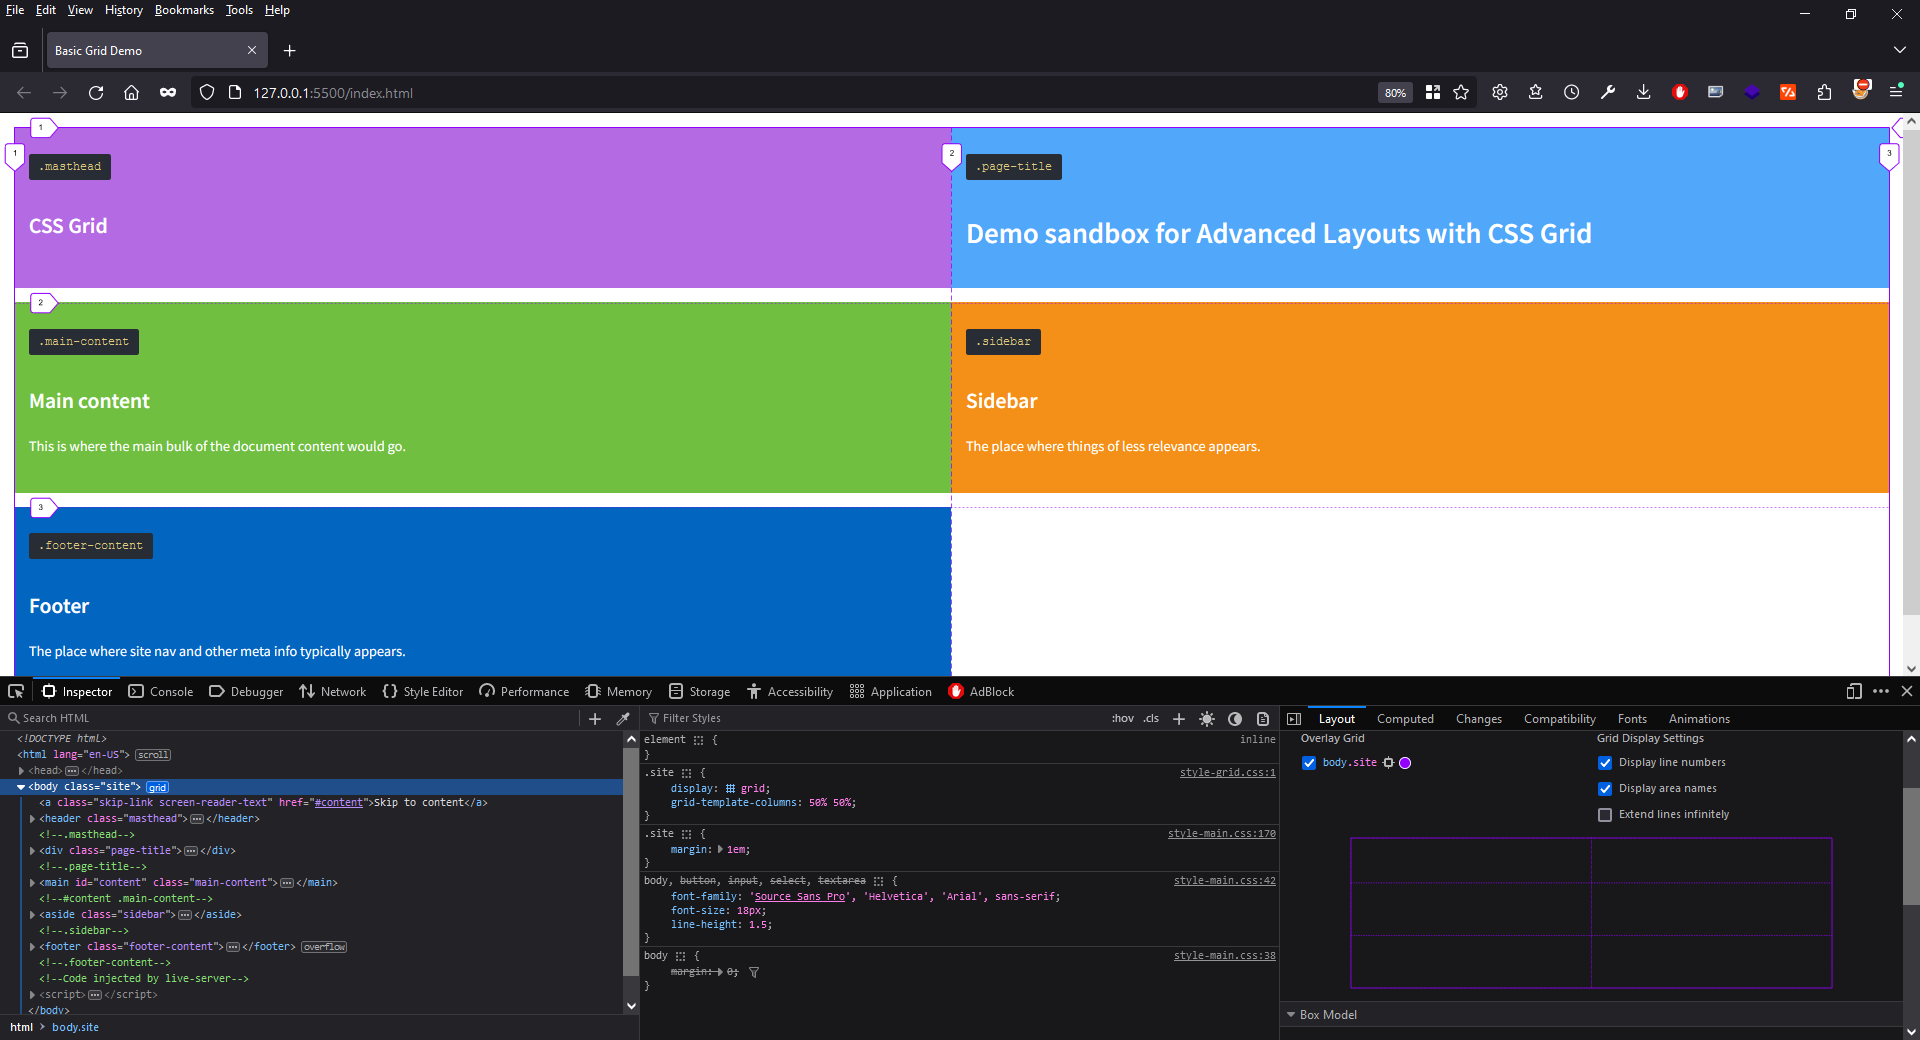Expand the aside sidebar node
The image size is (1920, 1040).
point(32,915)
